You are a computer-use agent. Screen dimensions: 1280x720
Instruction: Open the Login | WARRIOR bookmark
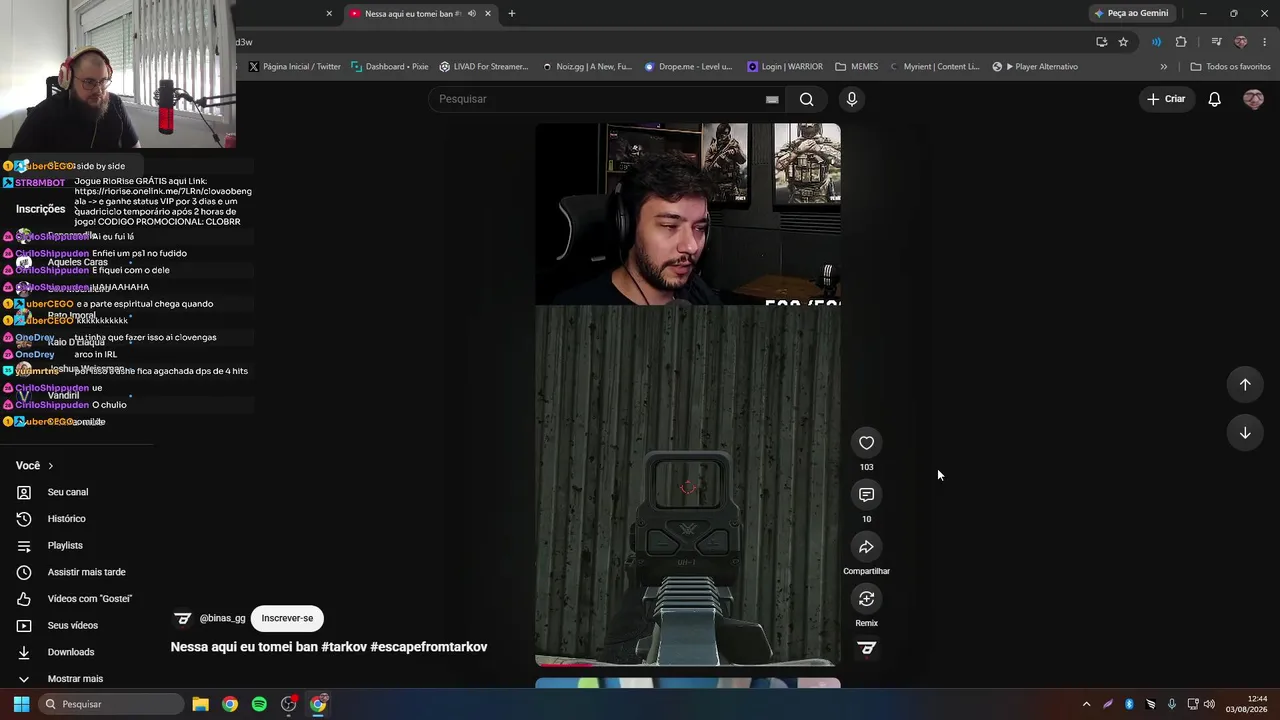pyautogui.click(x=785, y=67)
